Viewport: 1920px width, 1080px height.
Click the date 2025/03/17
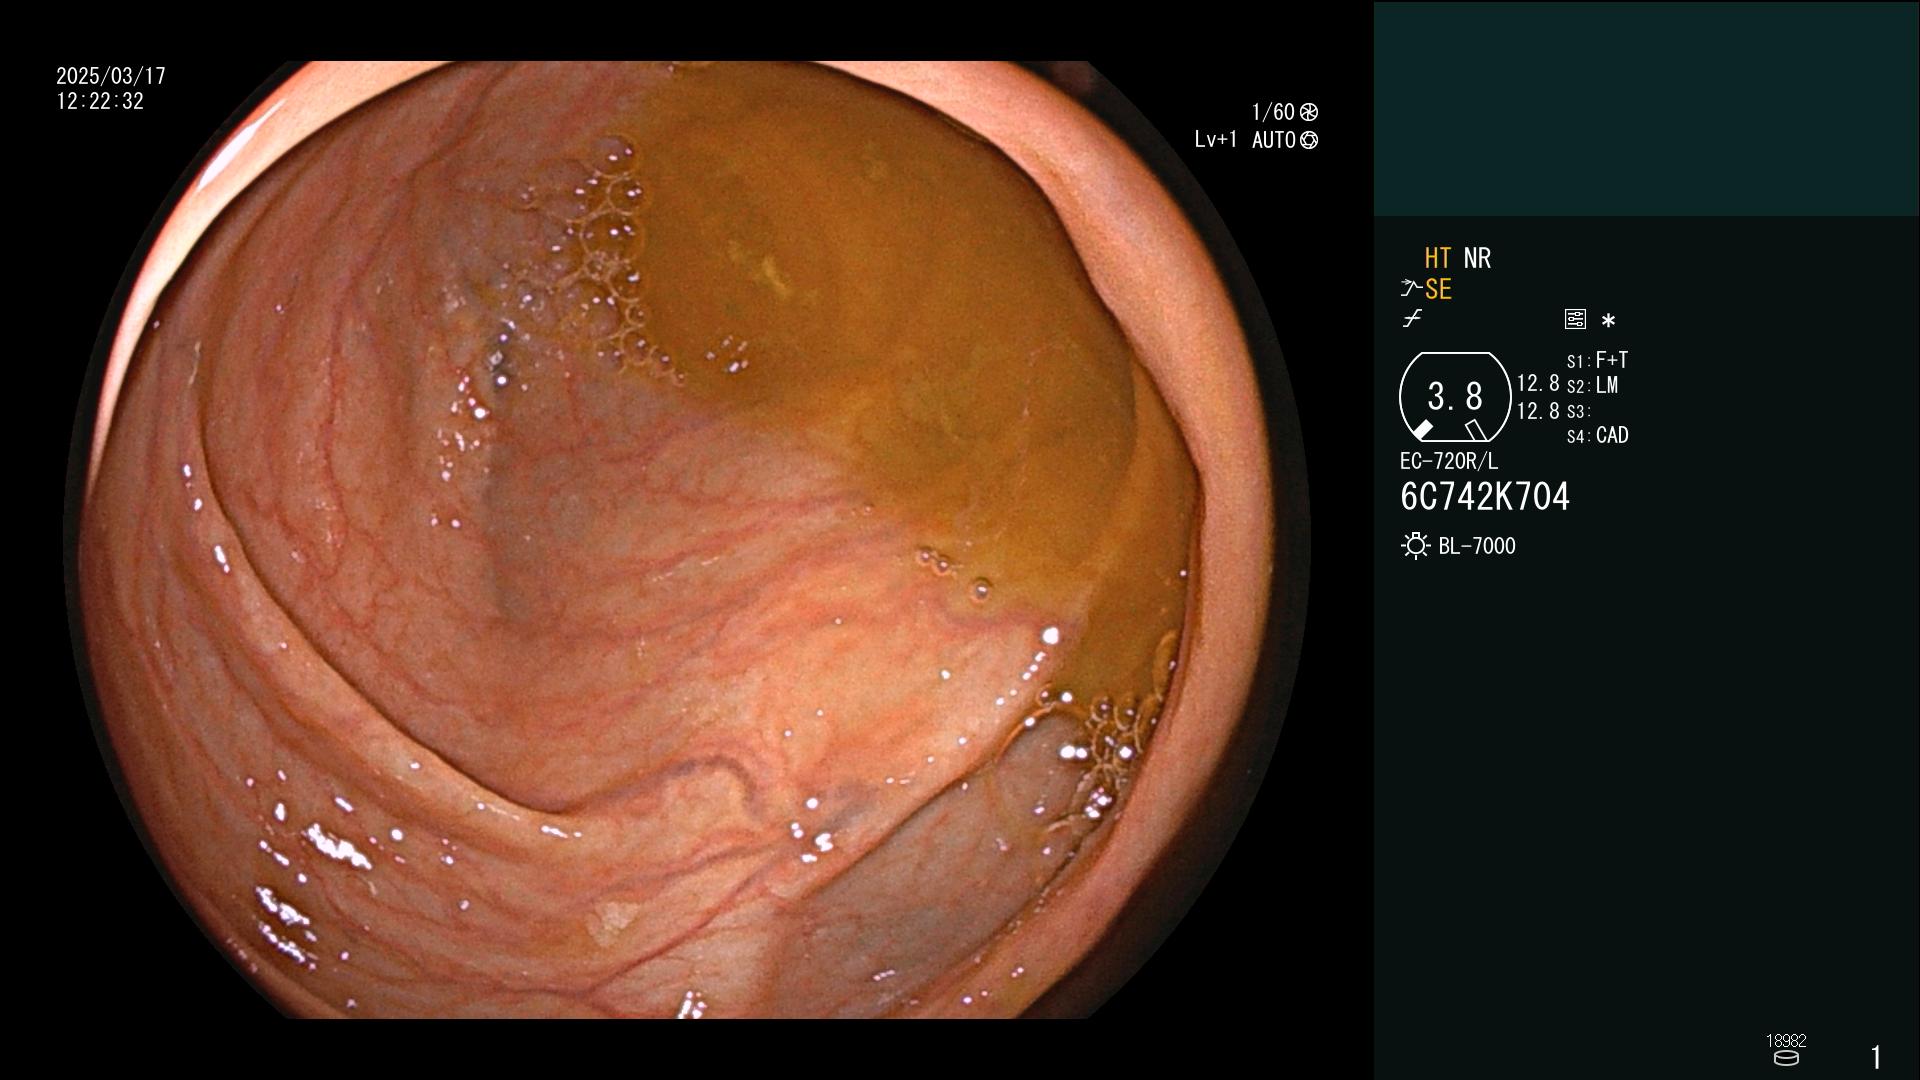[x=111, y=76]
